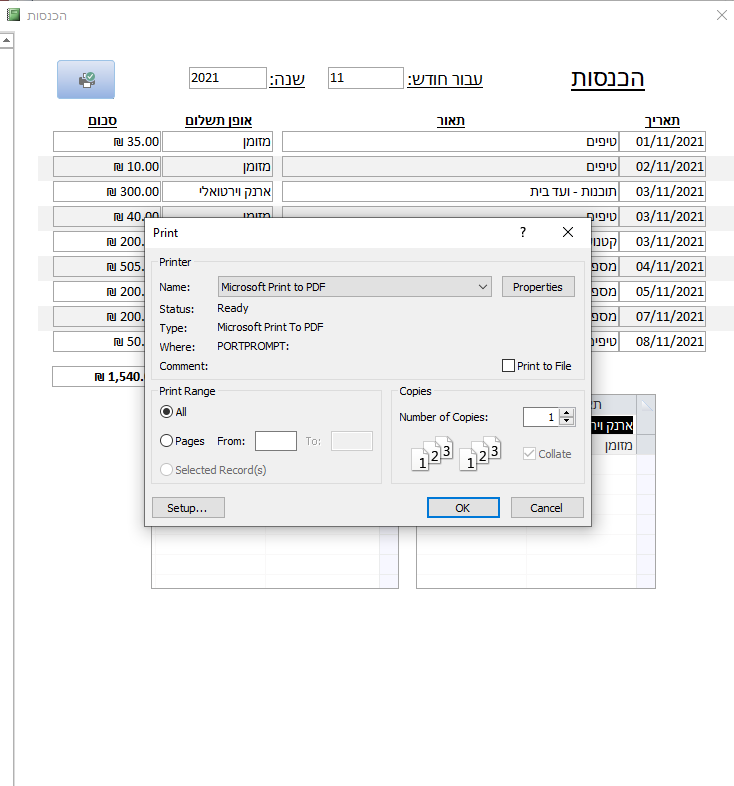Click date cell 01/11/2021
The width and height of the screenshot is (734, 786).
[662, 141]
